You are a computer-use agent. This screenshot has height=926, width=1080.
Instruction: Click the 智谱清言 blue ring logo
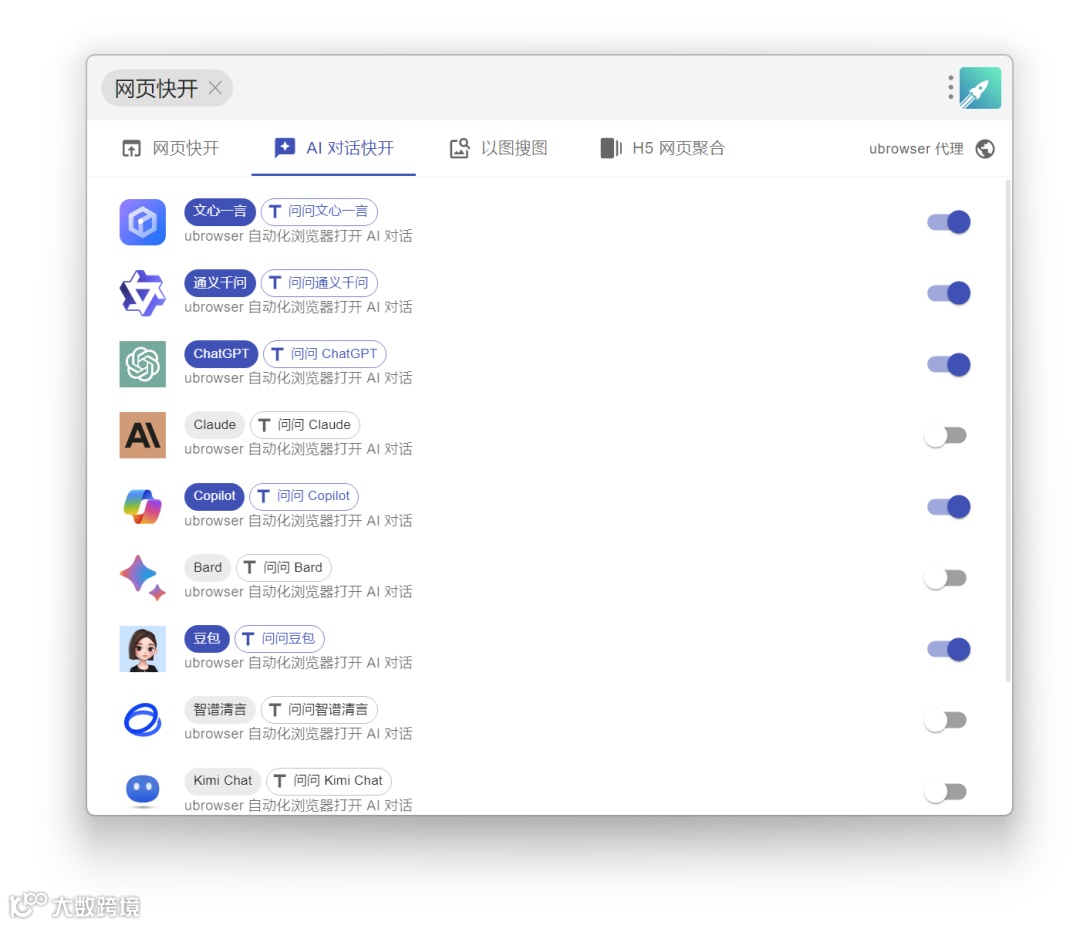point(143,720)
